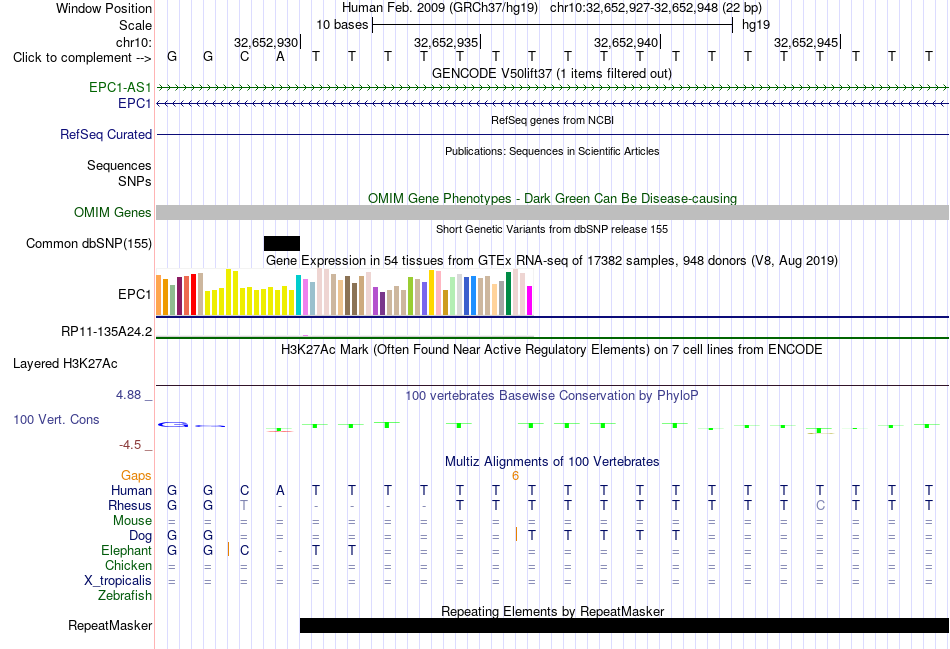The image size is (950, 649).
Task: Click the 32,652,930 position marker
Action: tap(267, 42)
